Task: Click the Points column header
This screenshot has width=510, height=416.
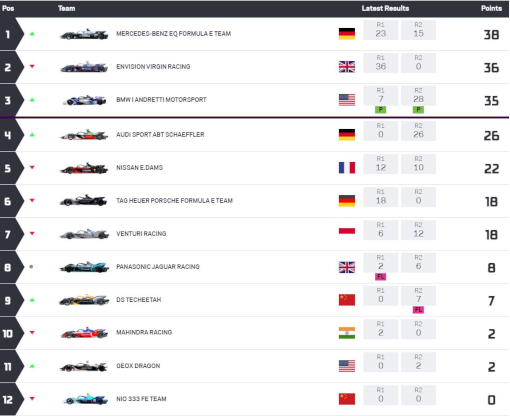Action: click(491, 8)
